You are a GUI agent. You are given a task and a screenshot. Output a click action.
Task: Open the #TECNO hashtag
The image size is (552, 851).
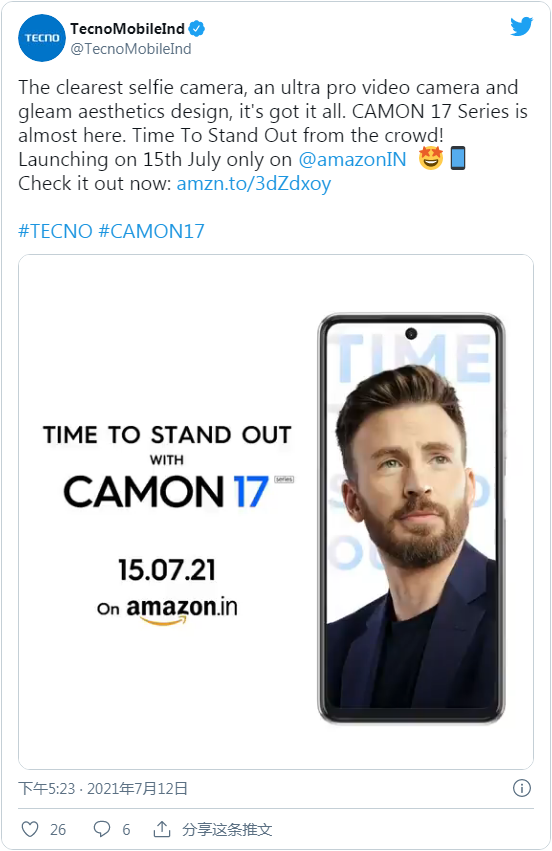(55, 231)
